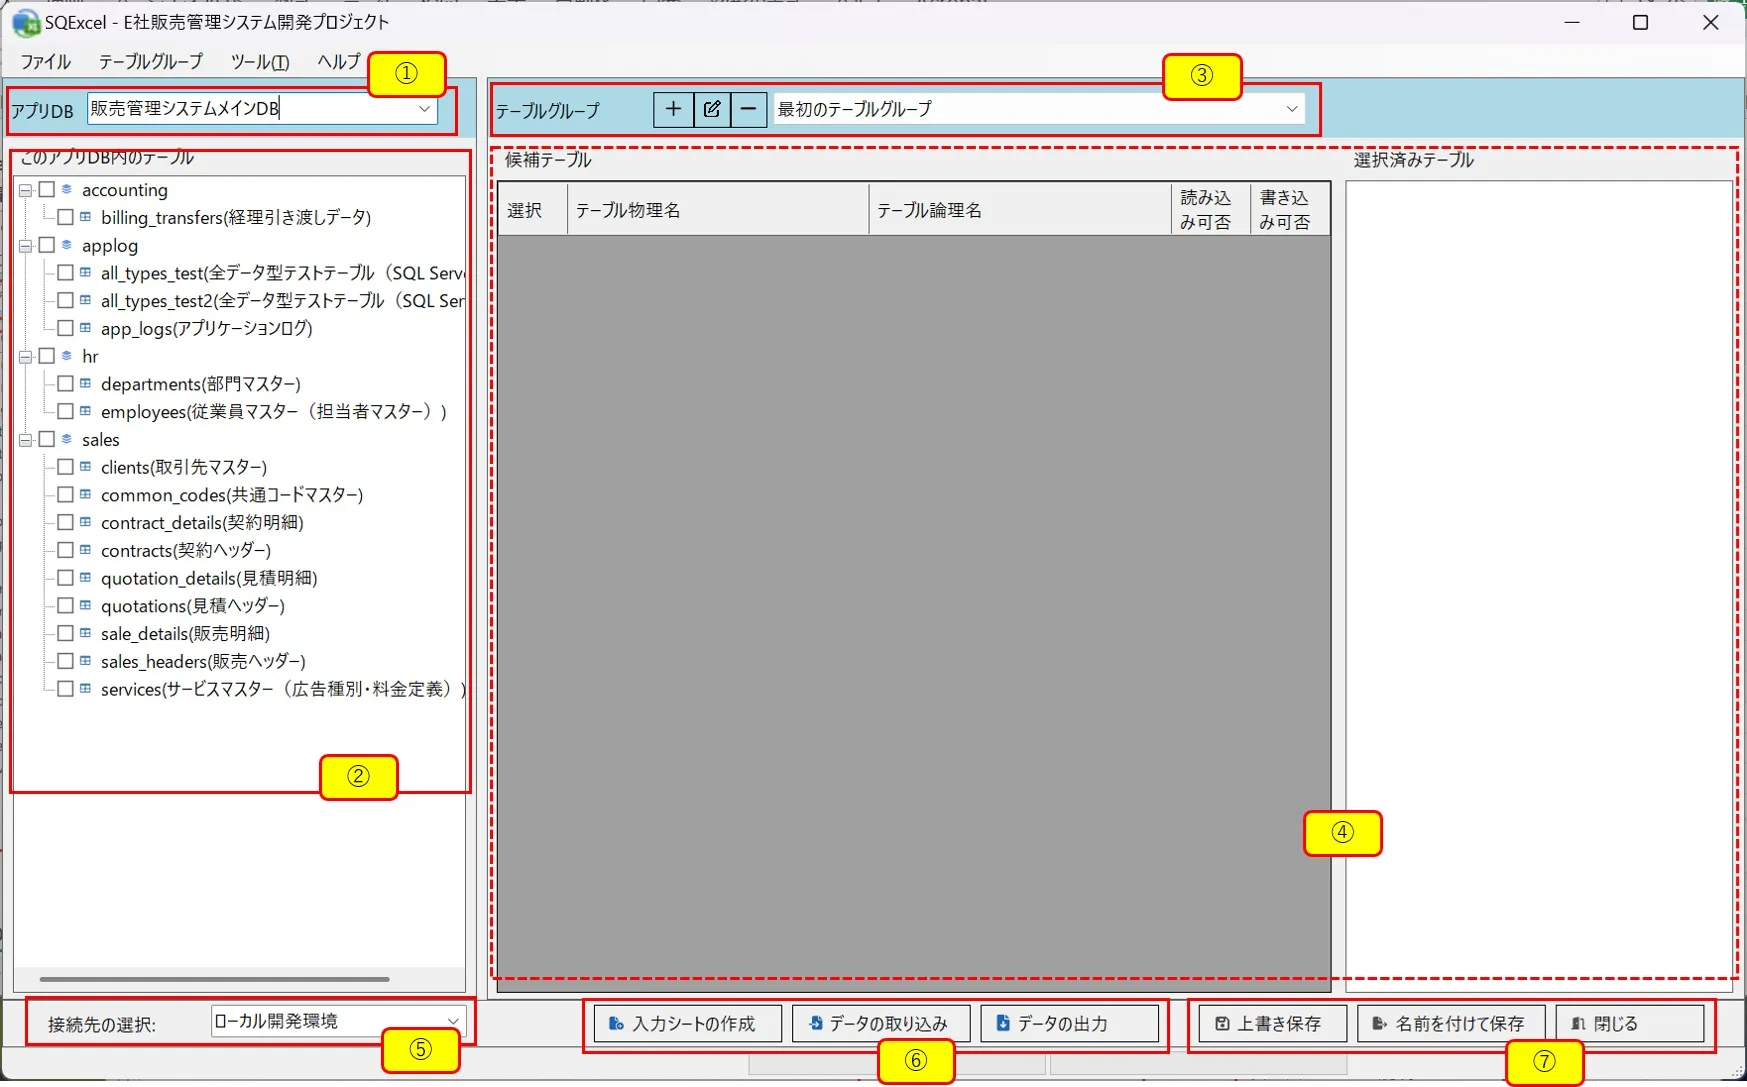1747x1087 pixels.
Task: Click table icon beside clients
Action: [86, 467]
